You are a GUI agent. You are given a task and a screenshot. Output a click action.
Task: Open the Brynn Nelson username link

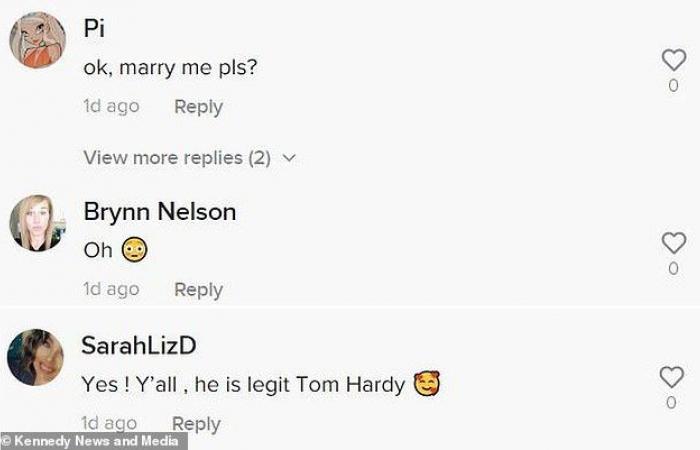[160, 211]
